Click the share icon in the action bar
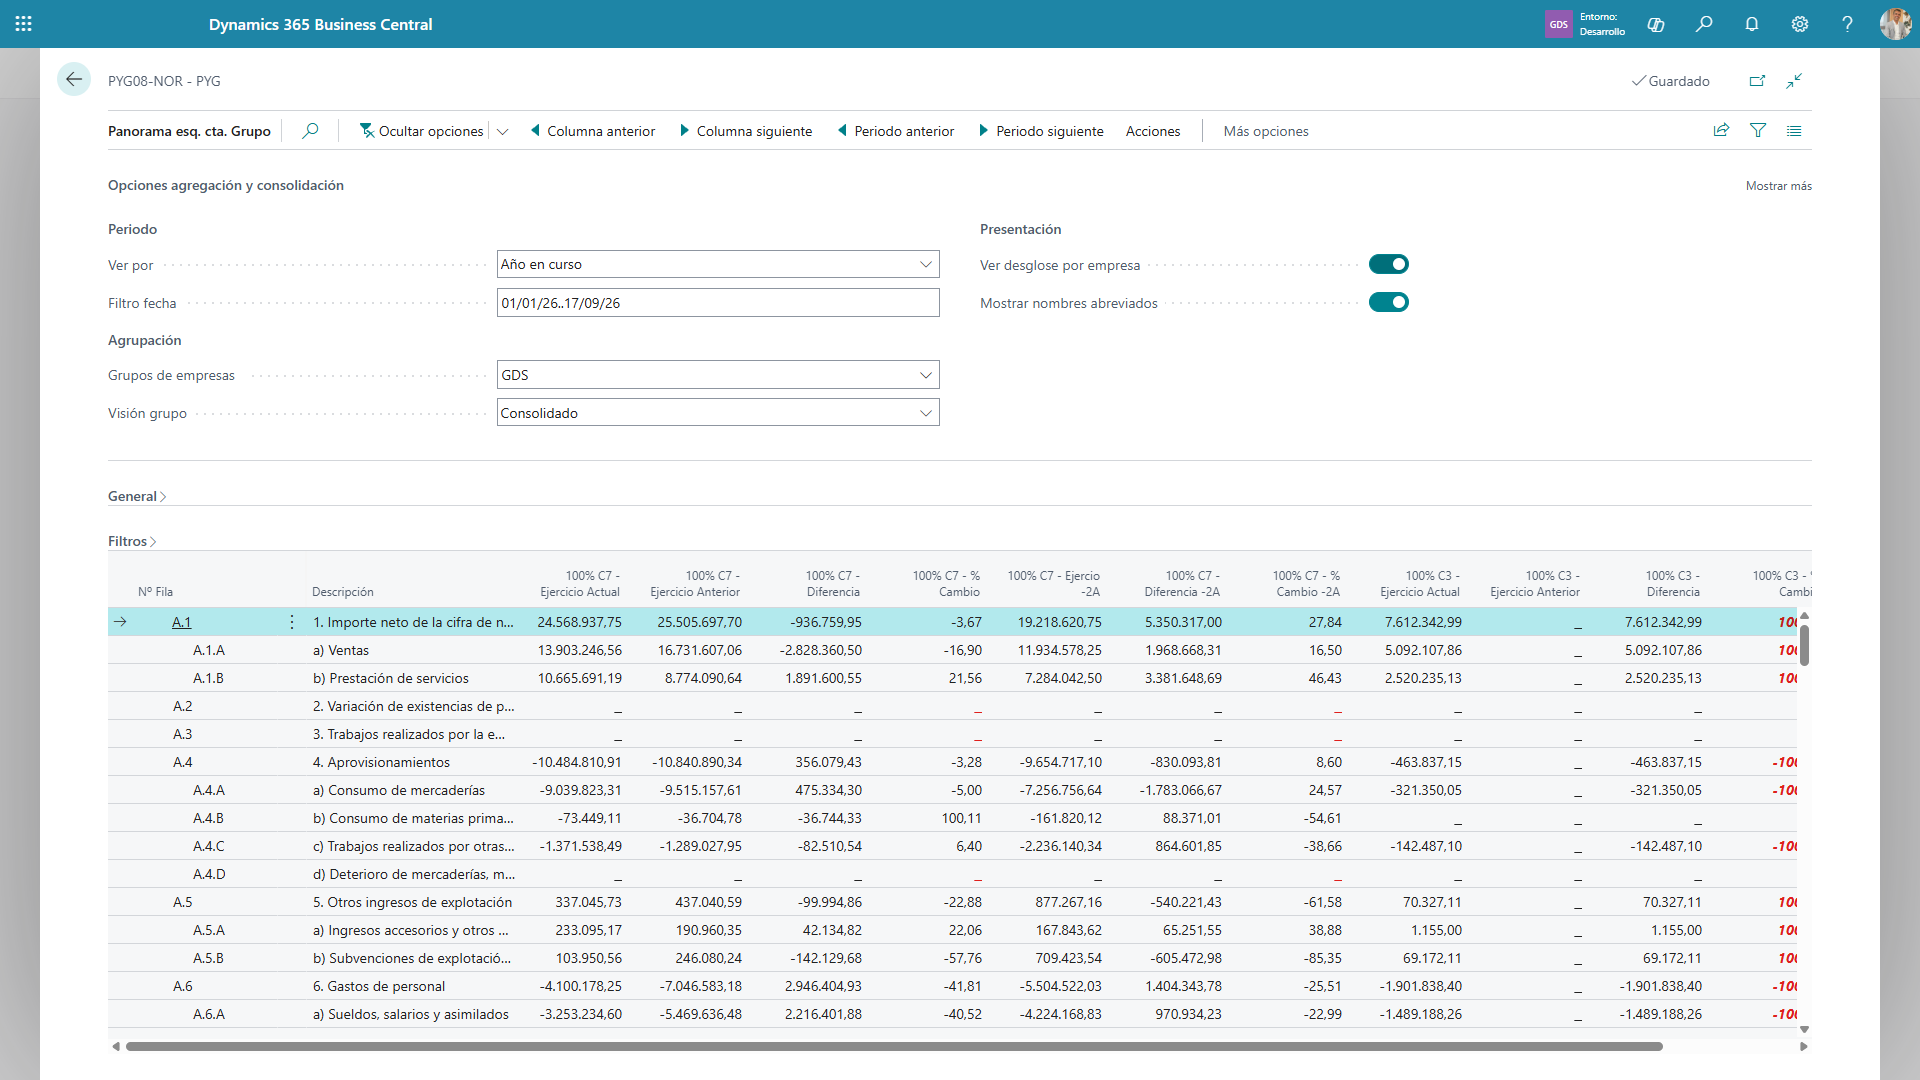 [1721, 130]
